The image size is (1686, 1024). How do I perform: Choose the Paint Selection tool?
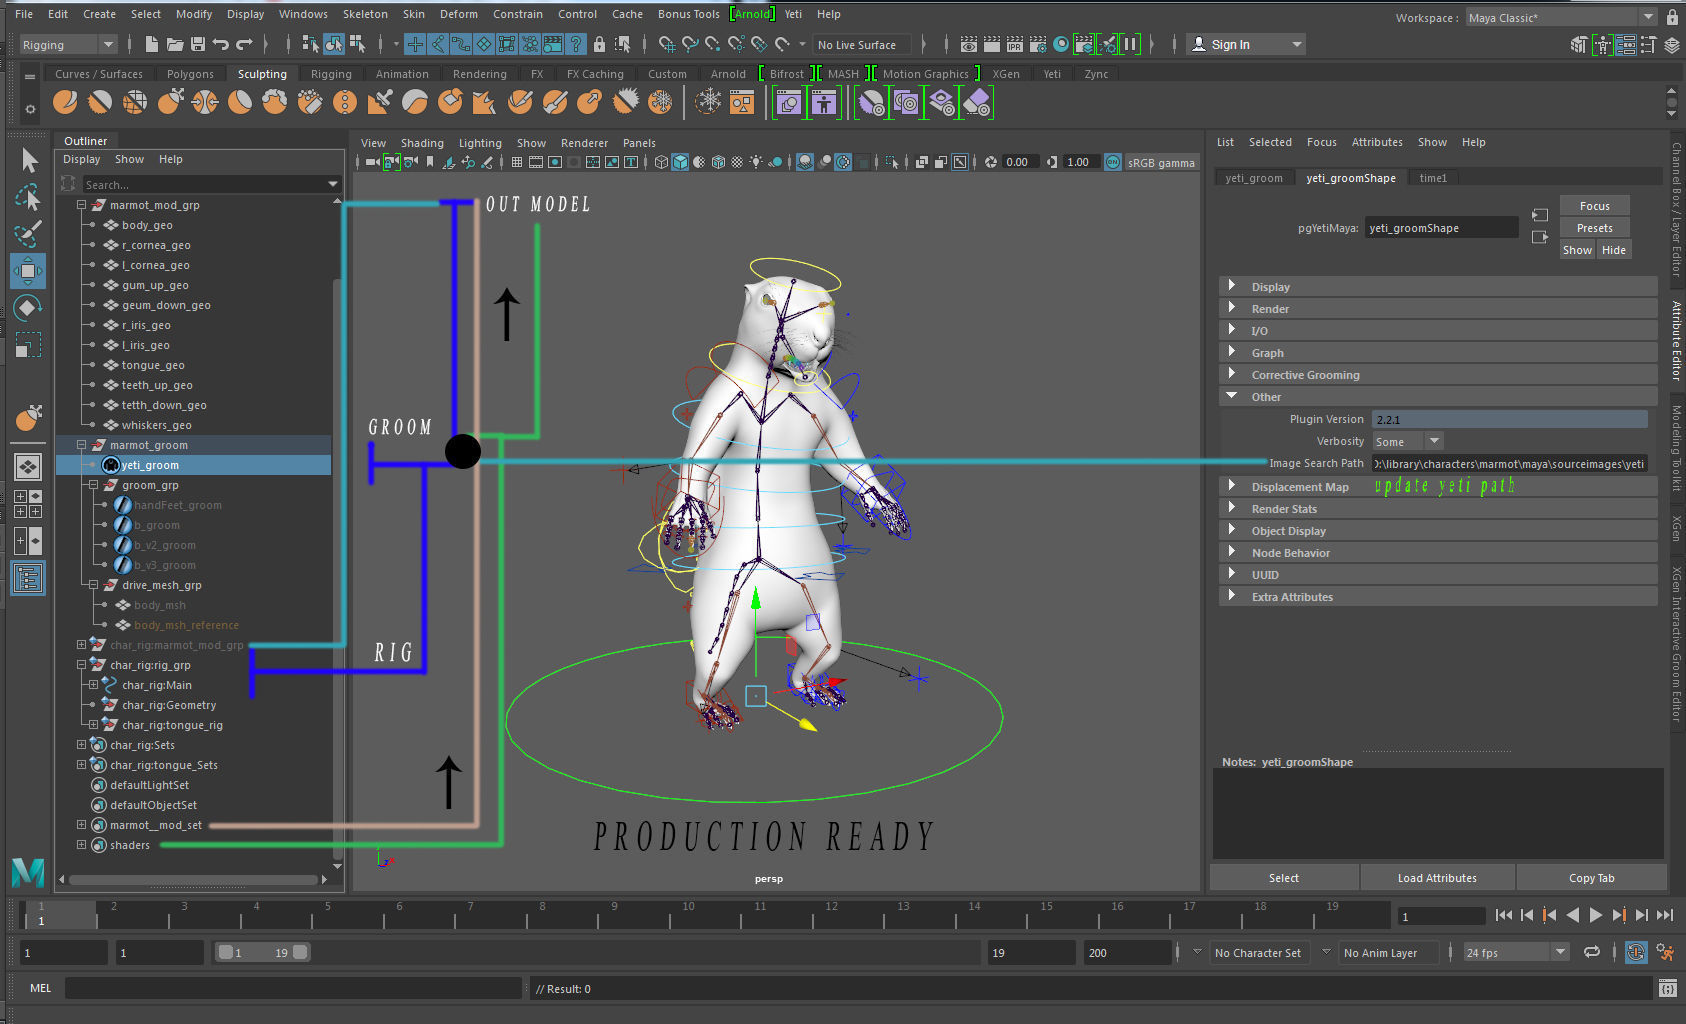click(28, 233)
